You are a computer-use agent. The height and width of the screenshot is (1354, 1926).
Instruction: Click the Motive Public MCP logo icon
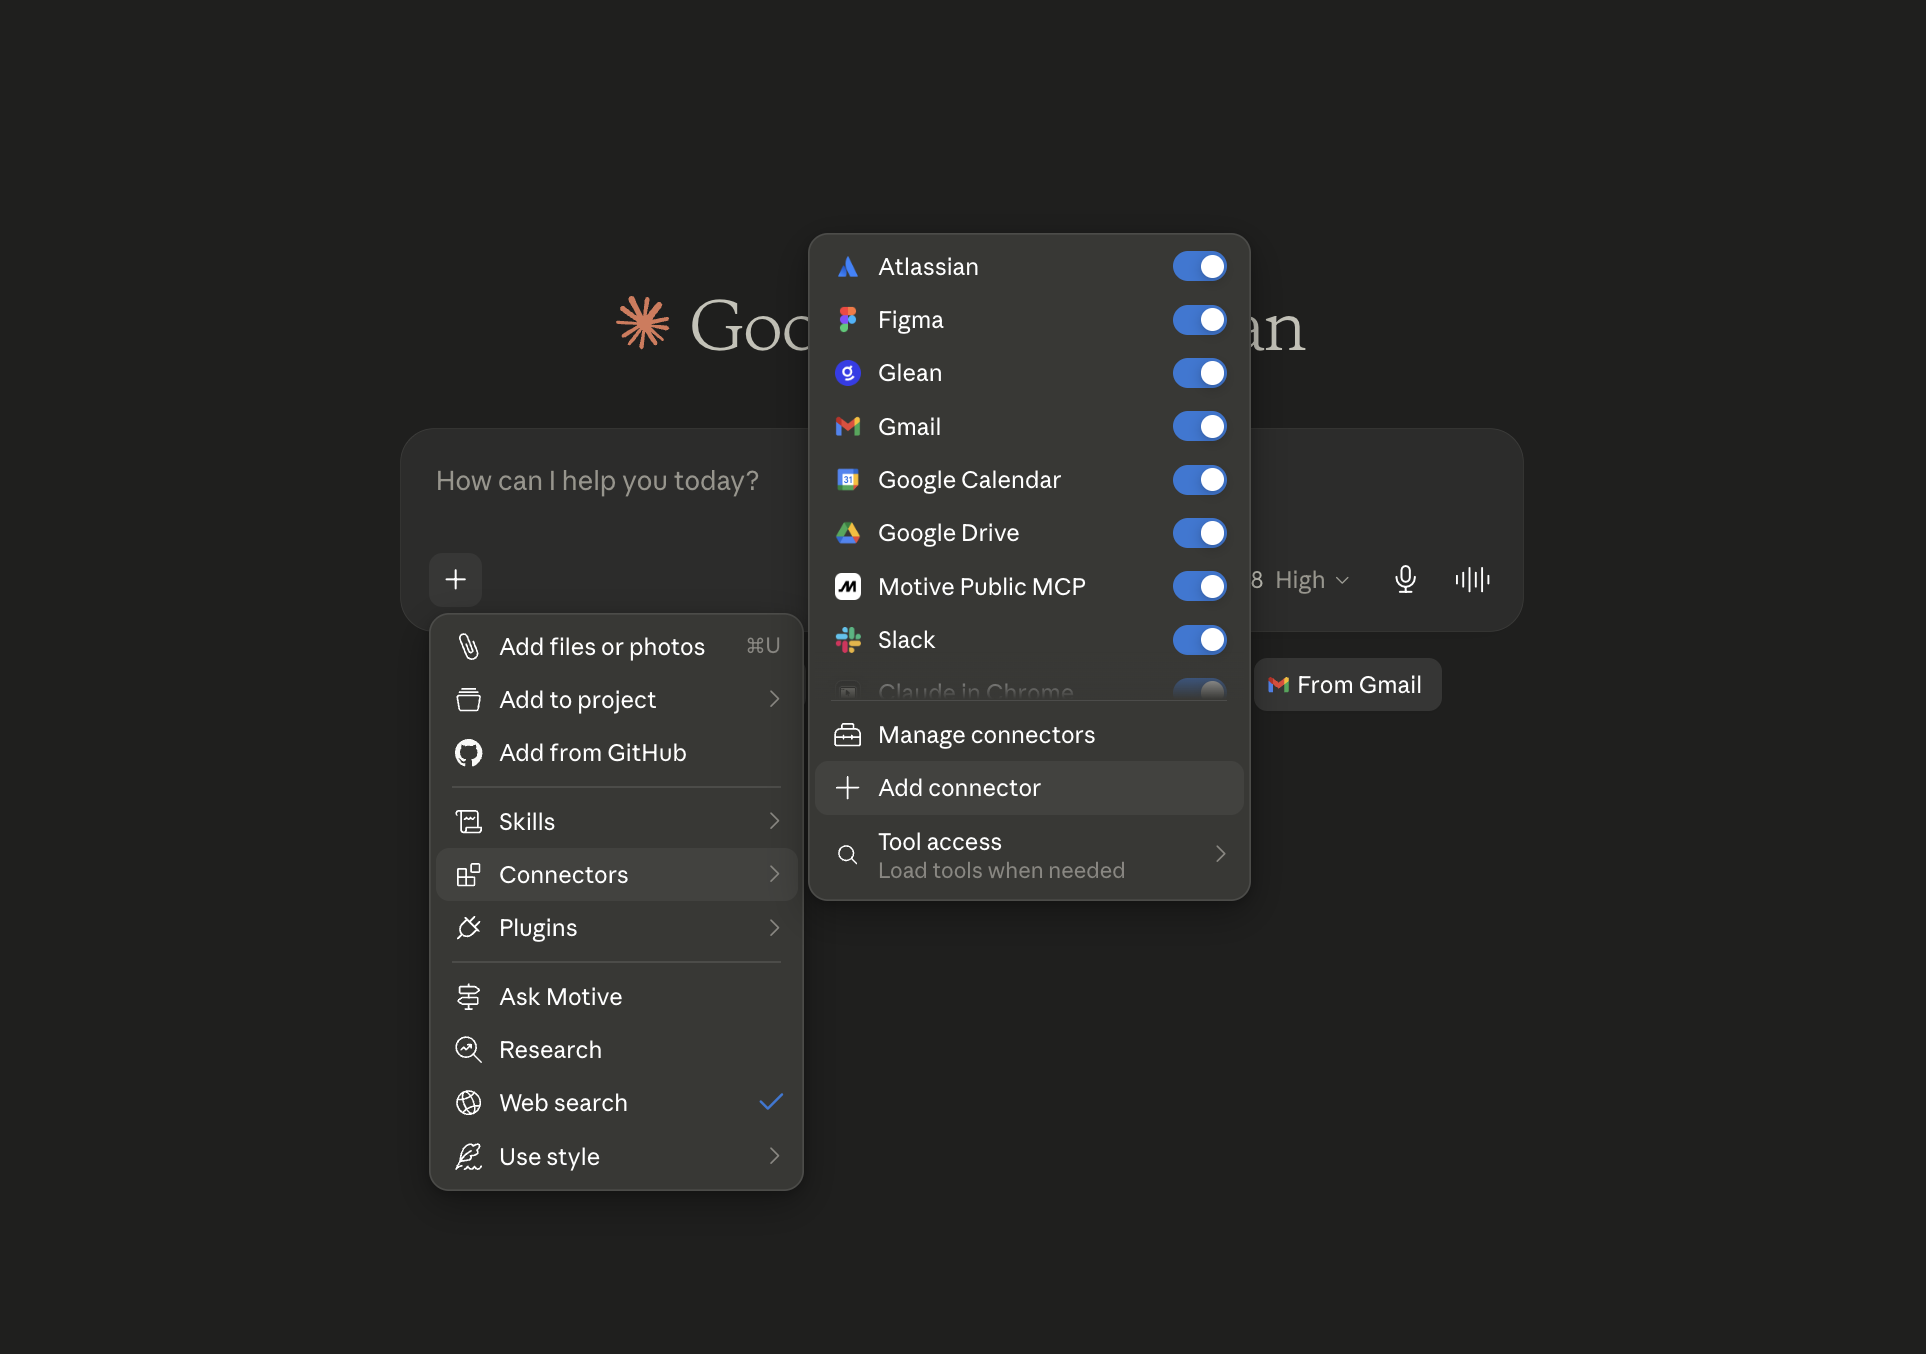pyautogui.click(x=848, y=587)
